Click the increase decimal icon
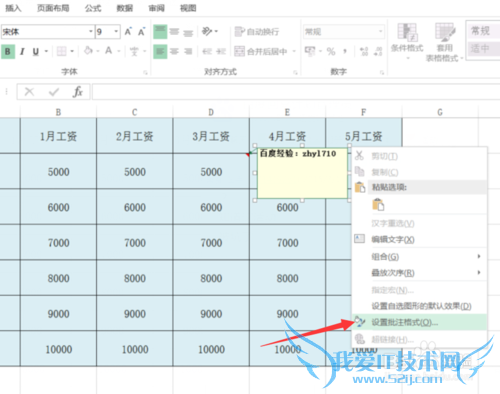 click(x=364, y=51)
